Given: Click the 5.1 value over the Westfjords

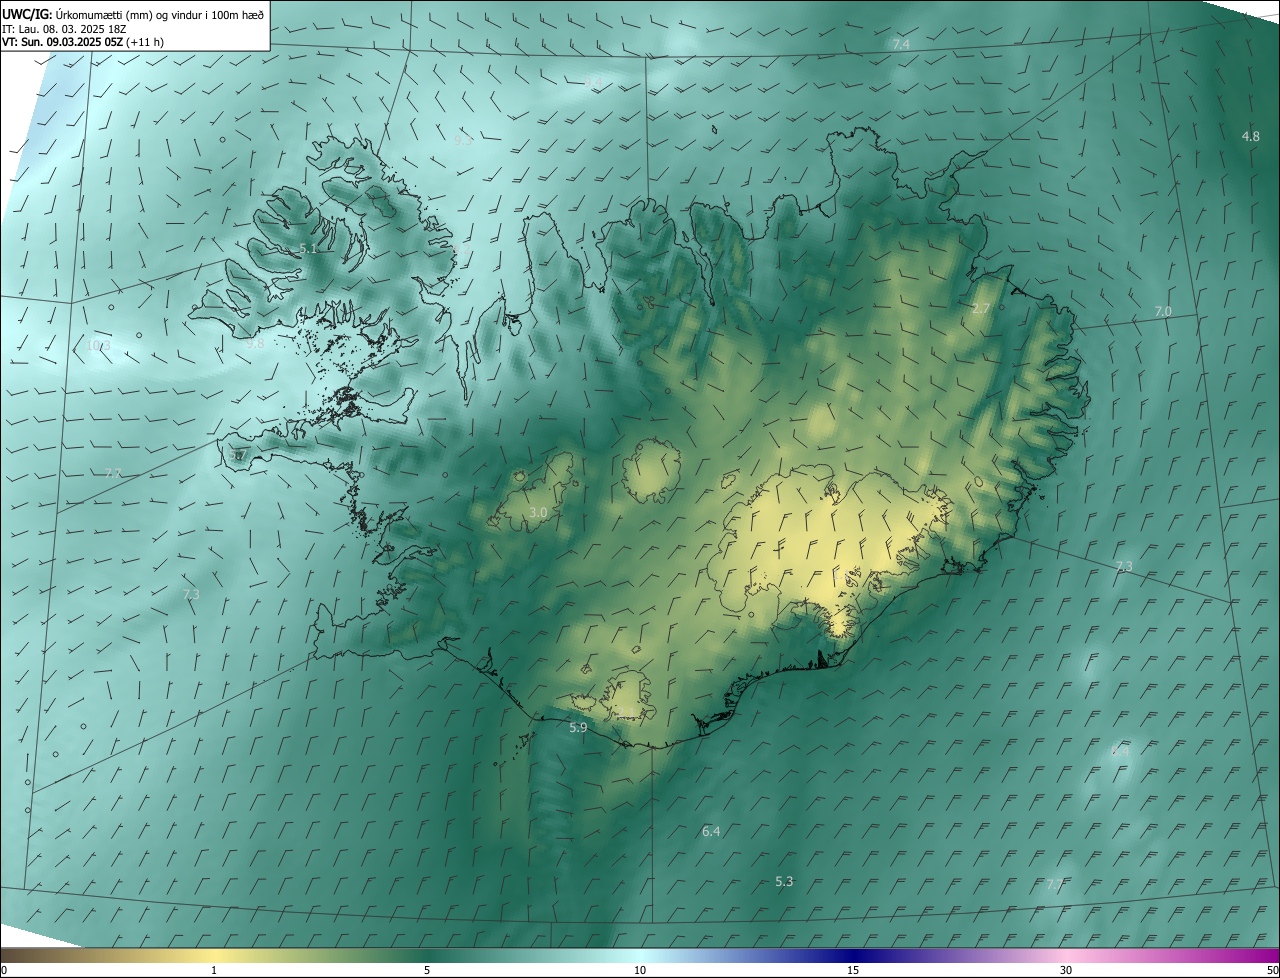Looking at the screenshot, I should click(309, 249).
